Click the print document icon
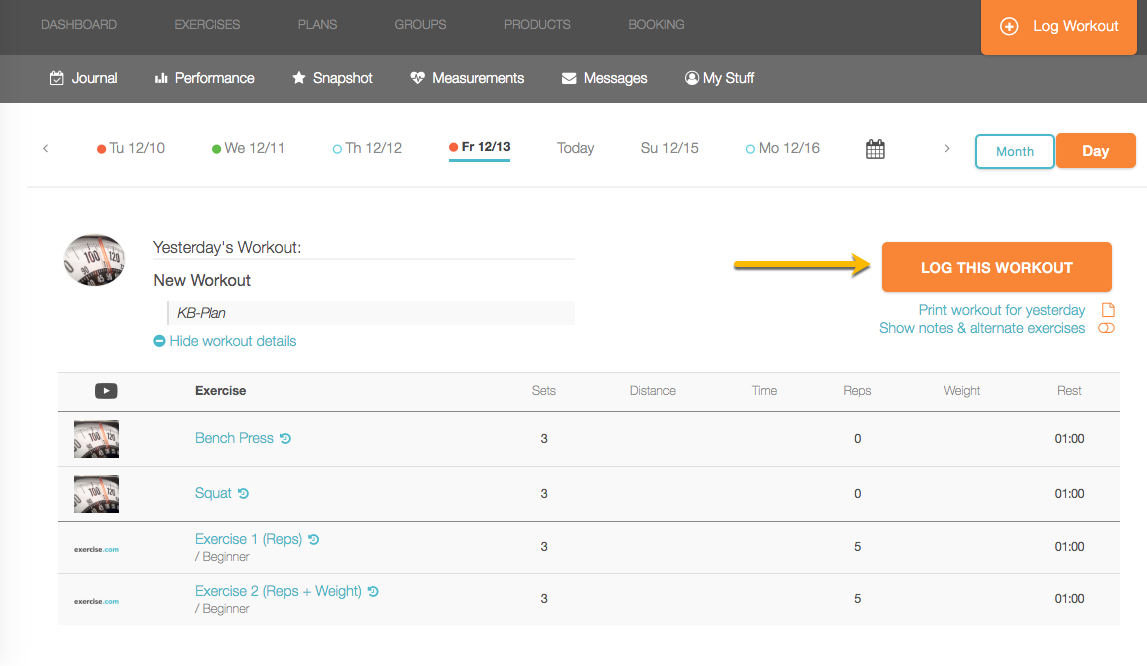Screen dimensions: 1147x666 point(1107,310)
